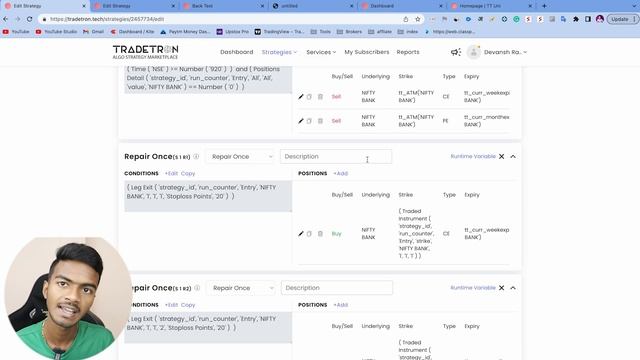Click the Tradetron logo
The height and width of the screenshot is (360, 640).
point(145,52)
